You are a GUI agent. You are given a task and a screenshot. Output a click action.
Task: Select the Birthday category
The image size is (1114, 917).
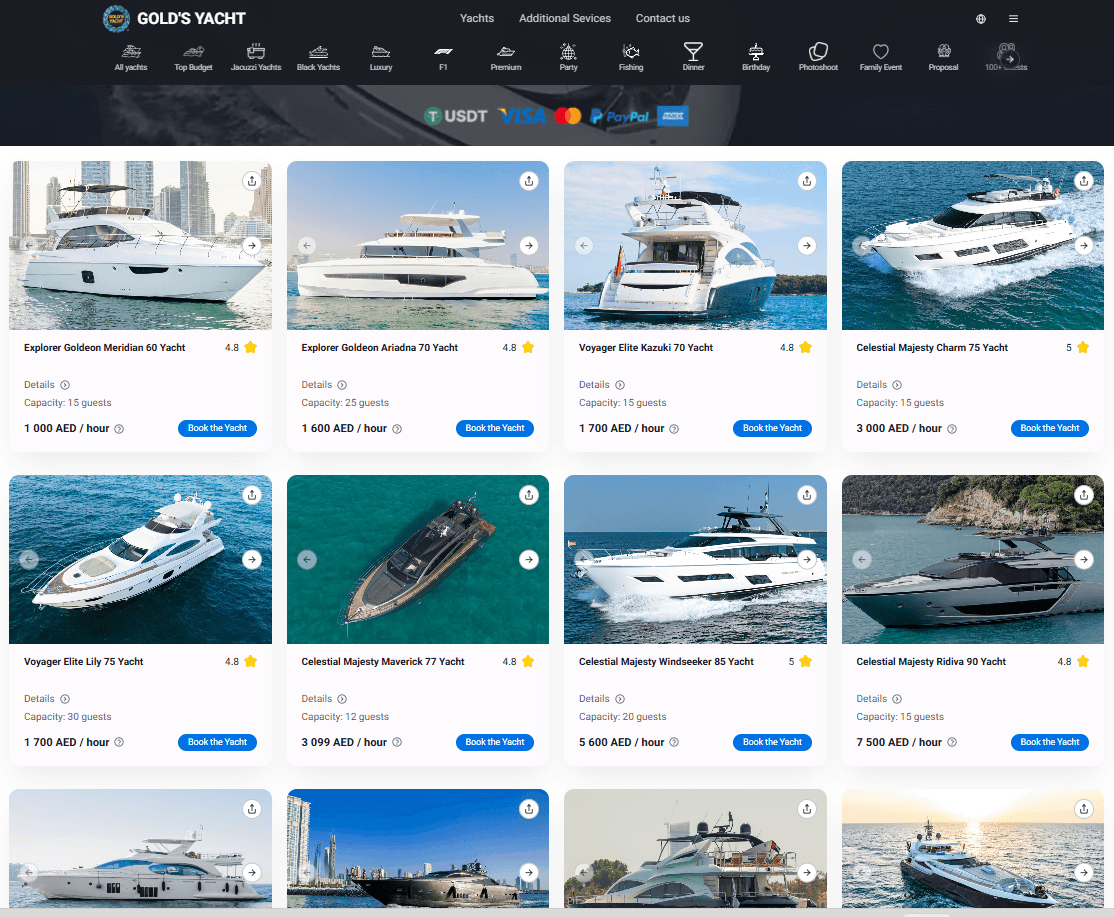[756, 57]
